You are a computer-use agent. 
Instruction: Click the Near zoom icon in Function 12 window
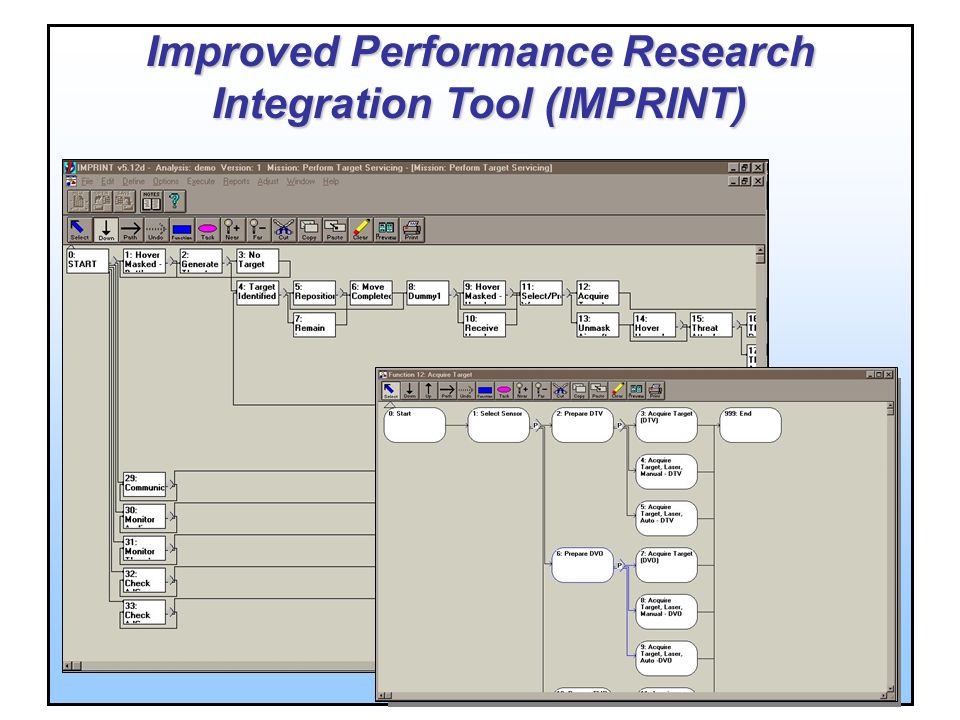coord(522,390)
